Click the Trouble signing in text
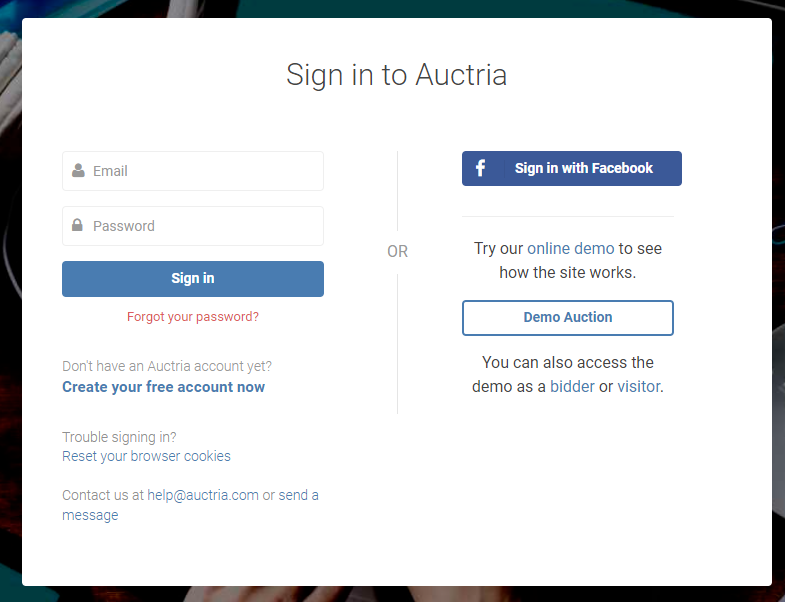785x602 pixels. tap(119, 437)
